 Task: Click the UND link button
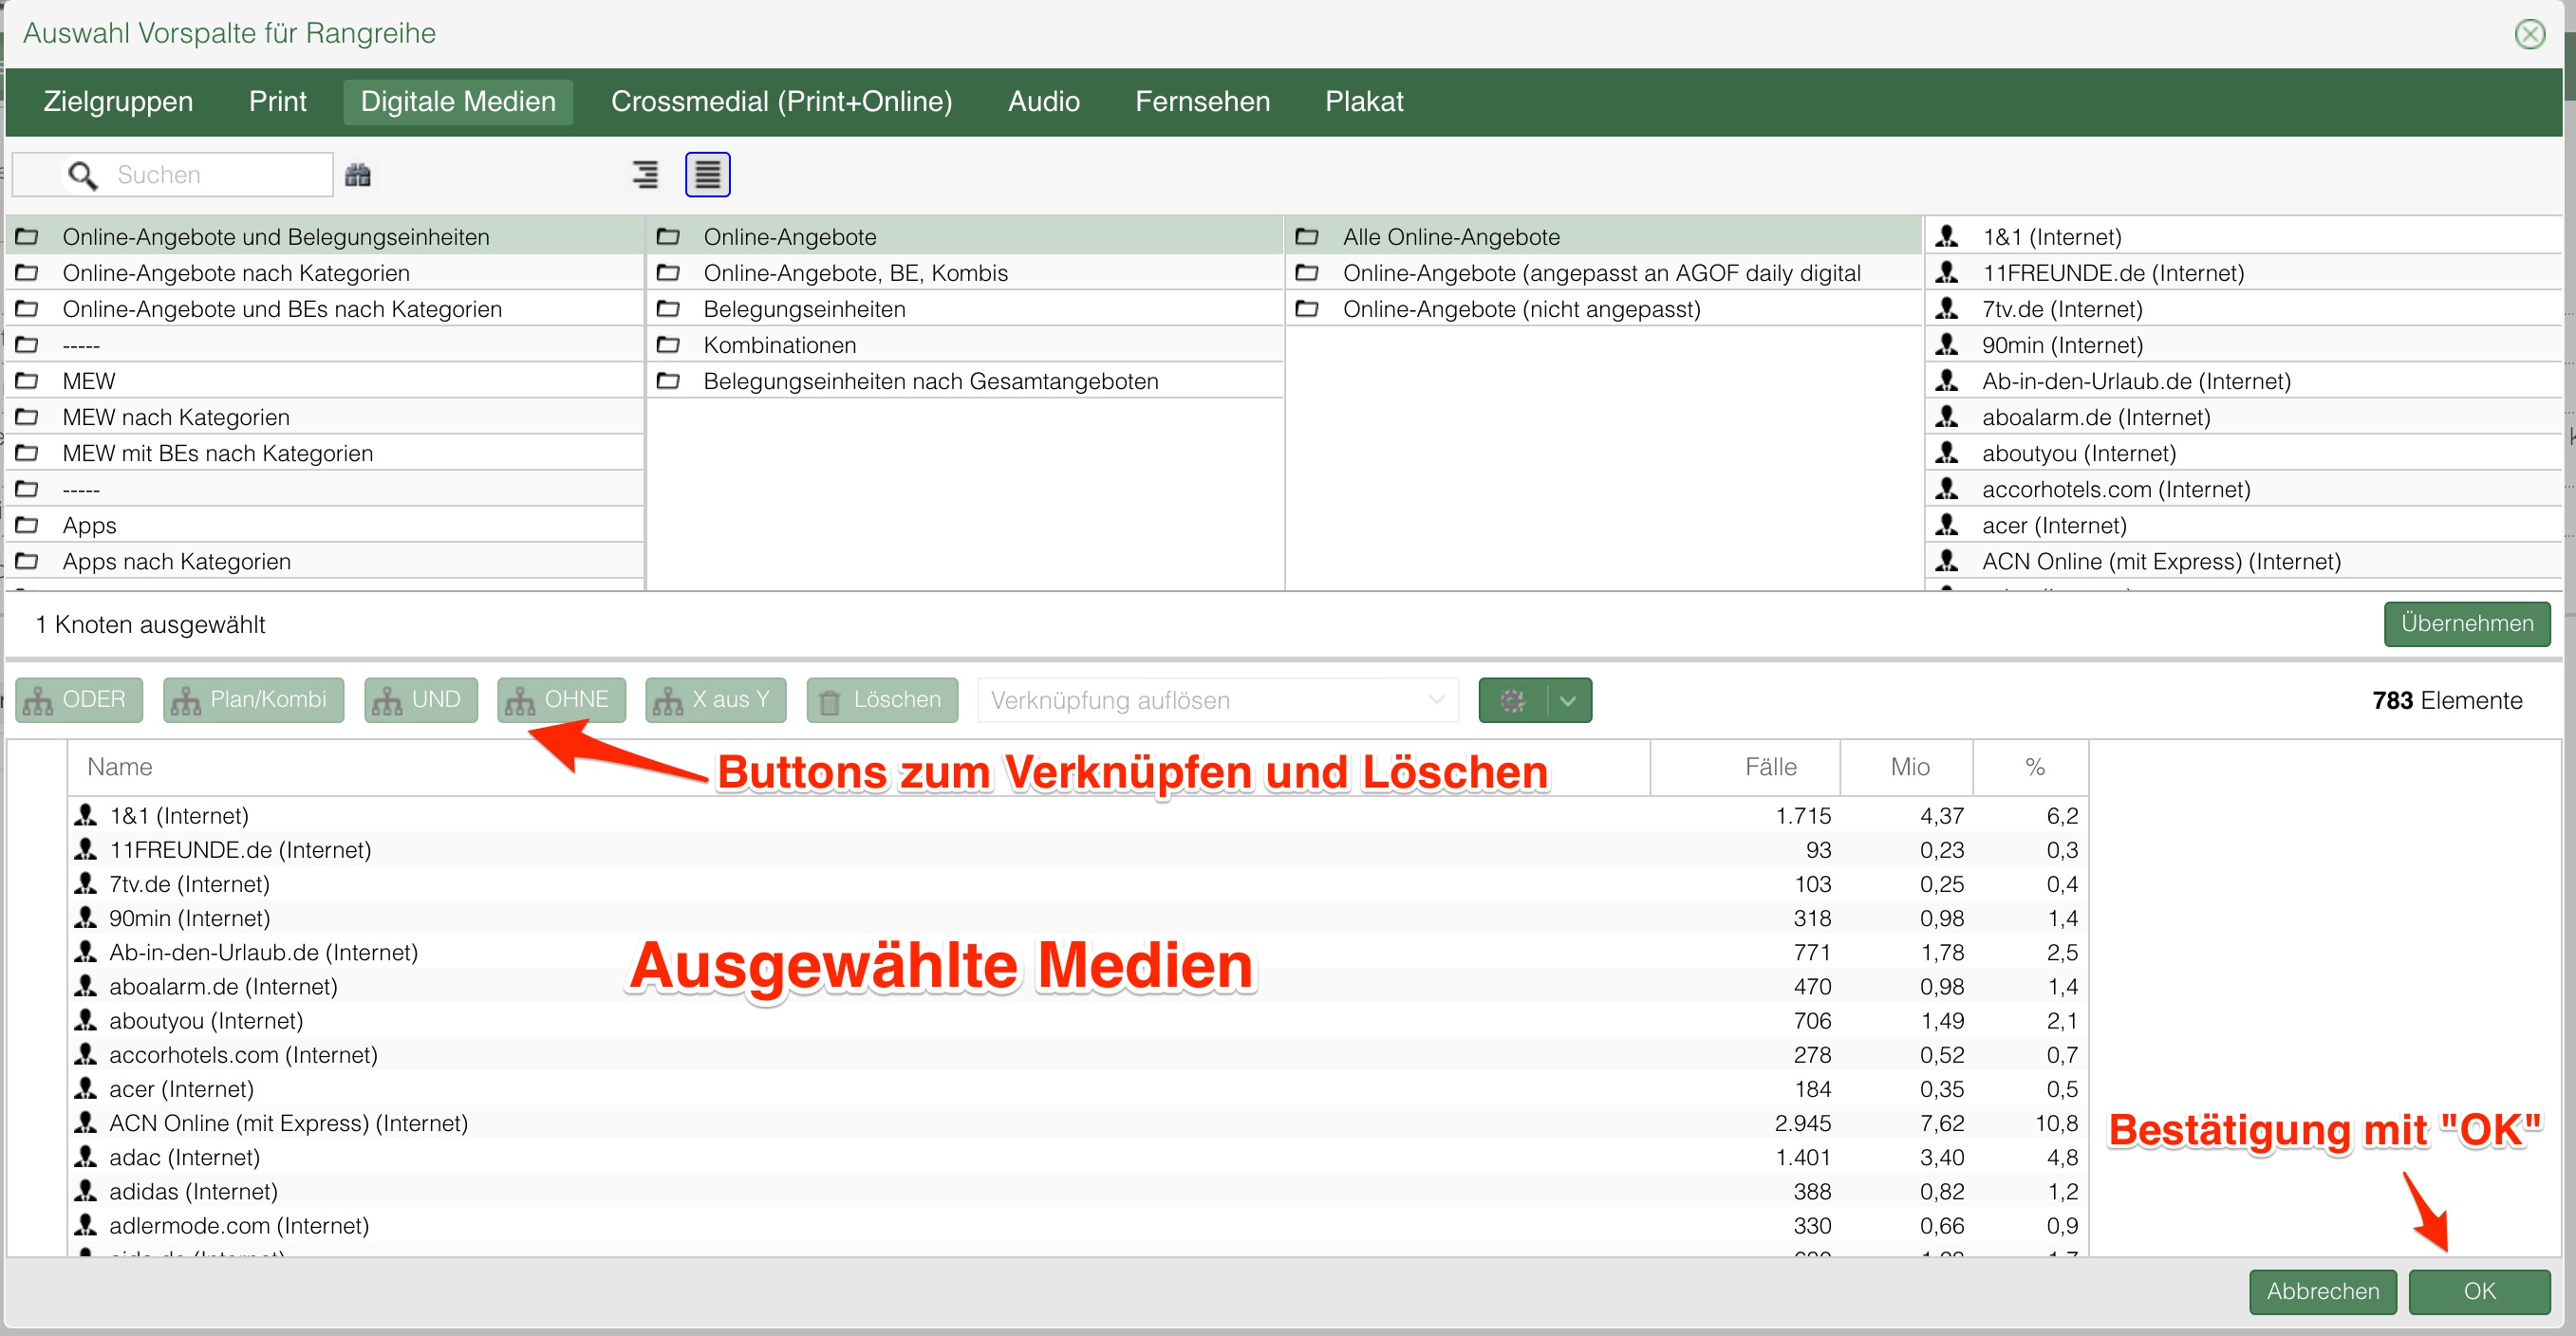[x=420, y=700]
